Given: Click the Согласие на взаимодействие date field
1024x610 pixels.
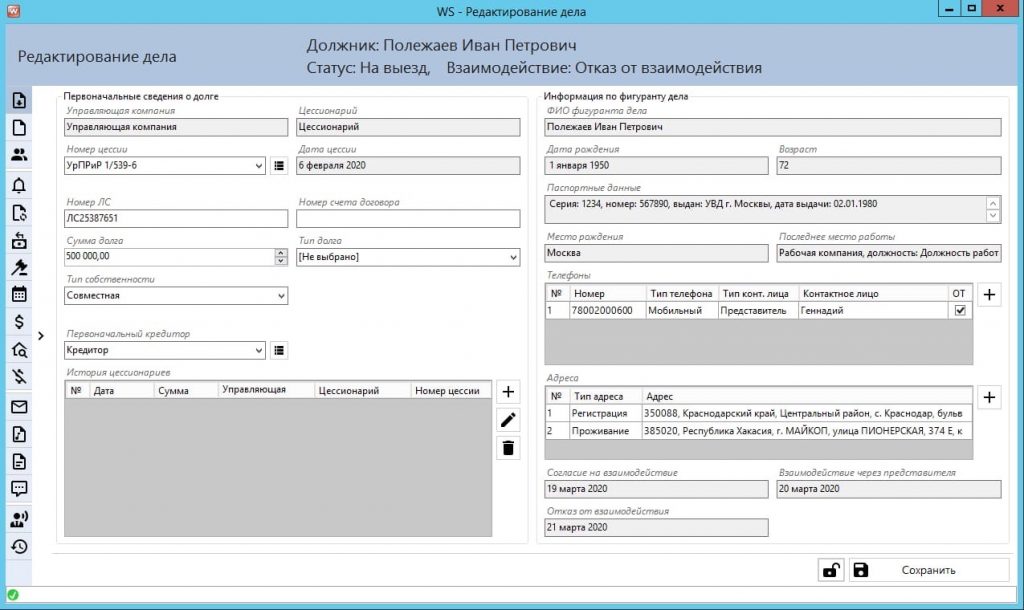Looking at the screenshot, I should 656,489.
